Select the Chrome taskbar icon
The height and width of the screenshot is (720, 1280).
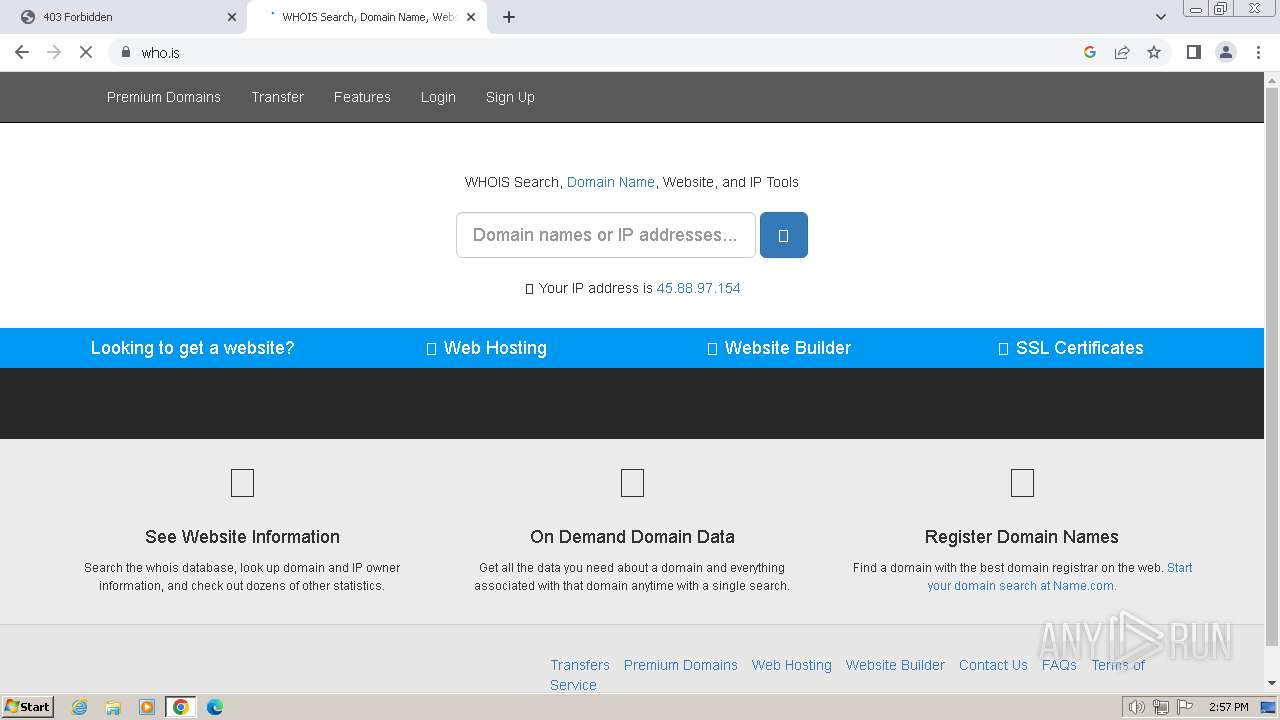(181, 707)
